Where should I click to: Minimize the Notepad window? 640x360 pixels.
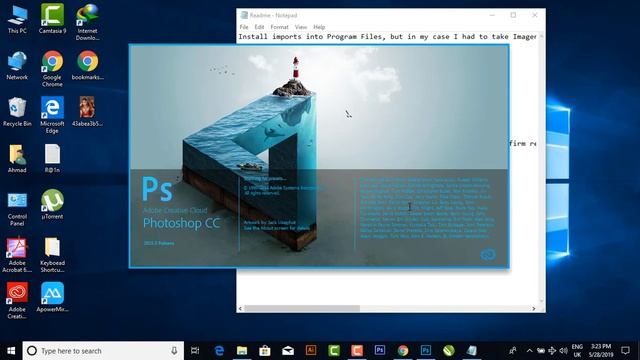(x=492, y=15)
